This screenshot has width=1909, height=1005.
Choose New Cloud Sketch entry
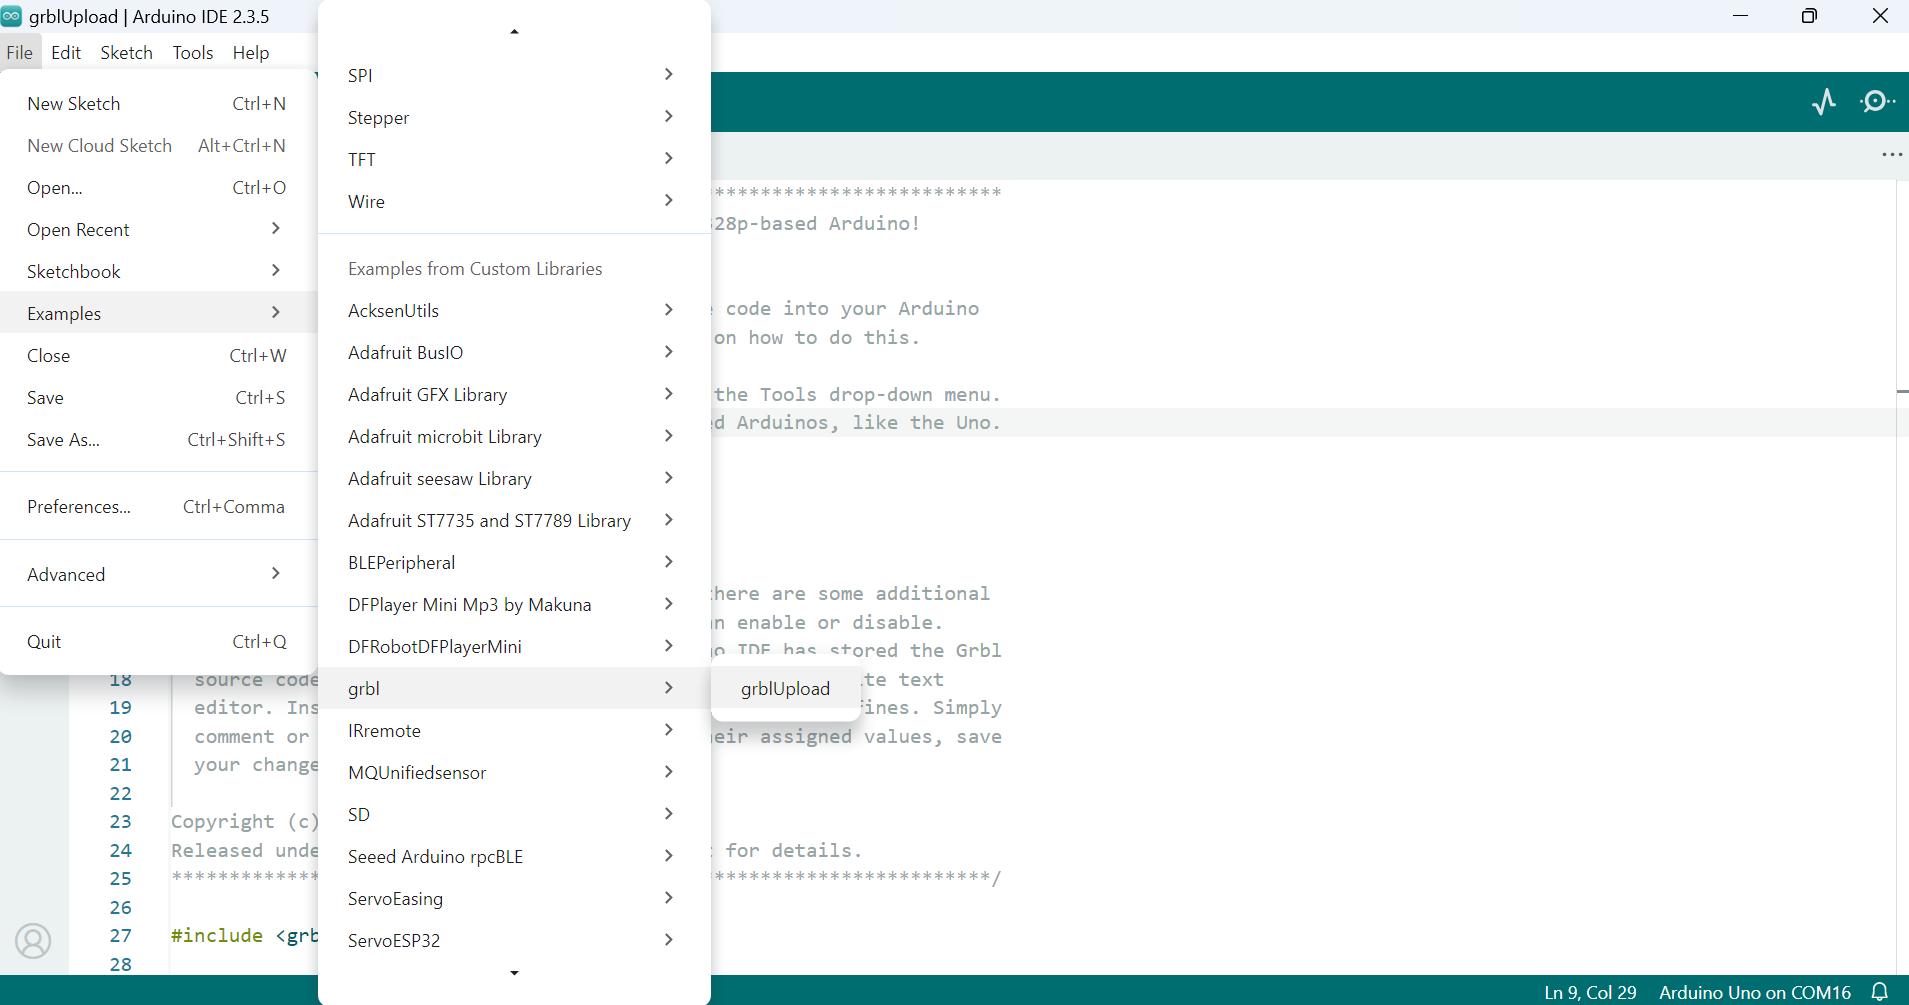[158, 146]
